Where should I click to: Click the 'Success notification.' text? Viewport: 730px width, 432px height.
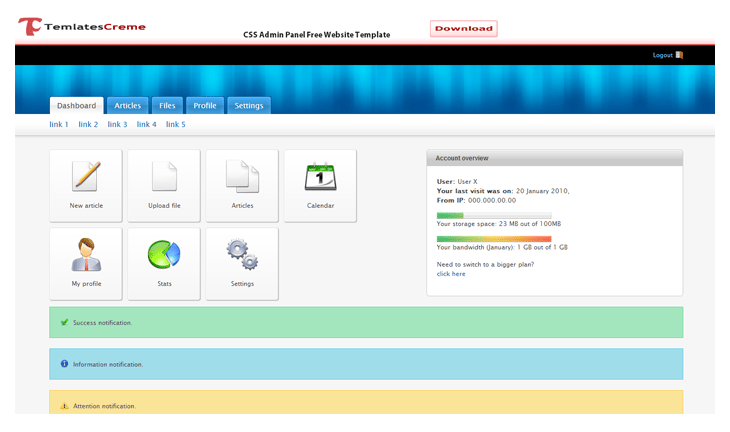tap(102, 323)
